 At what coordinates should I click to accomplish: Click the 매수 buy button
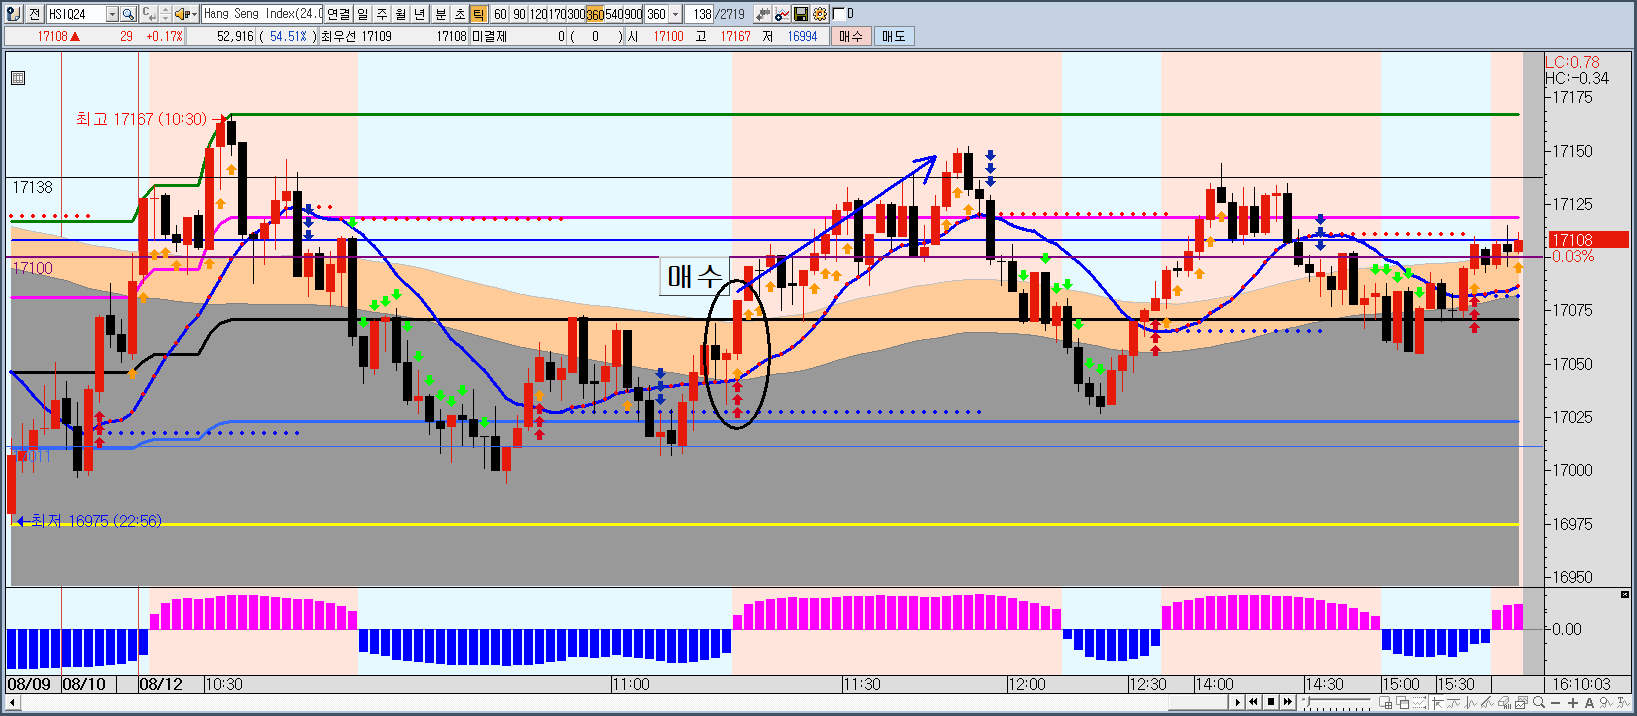point(851,36)
